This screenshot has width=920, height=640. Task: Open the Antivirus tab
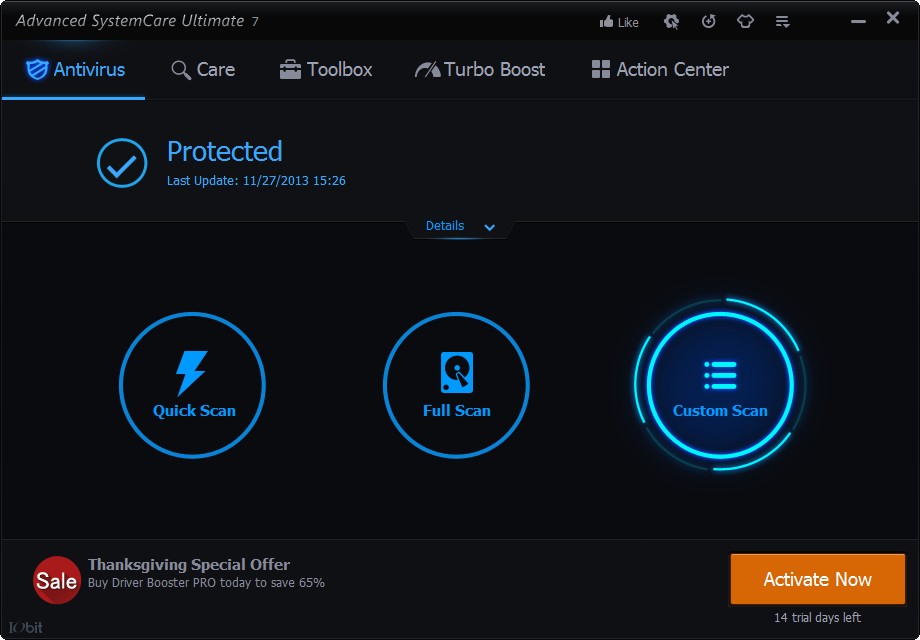pyautogui.click(x=75, y=70)
